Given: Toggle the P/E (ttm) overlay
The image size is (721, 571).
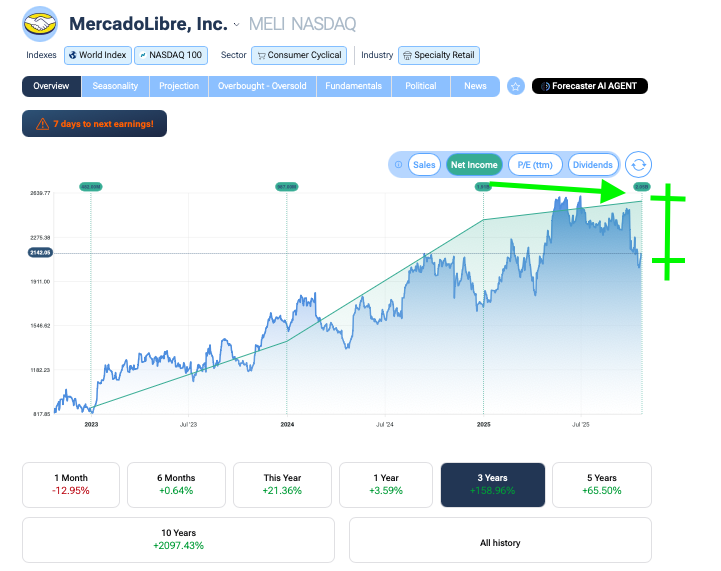Looking at the screenshot, I should pyautogui.click(x=535, y=165).
